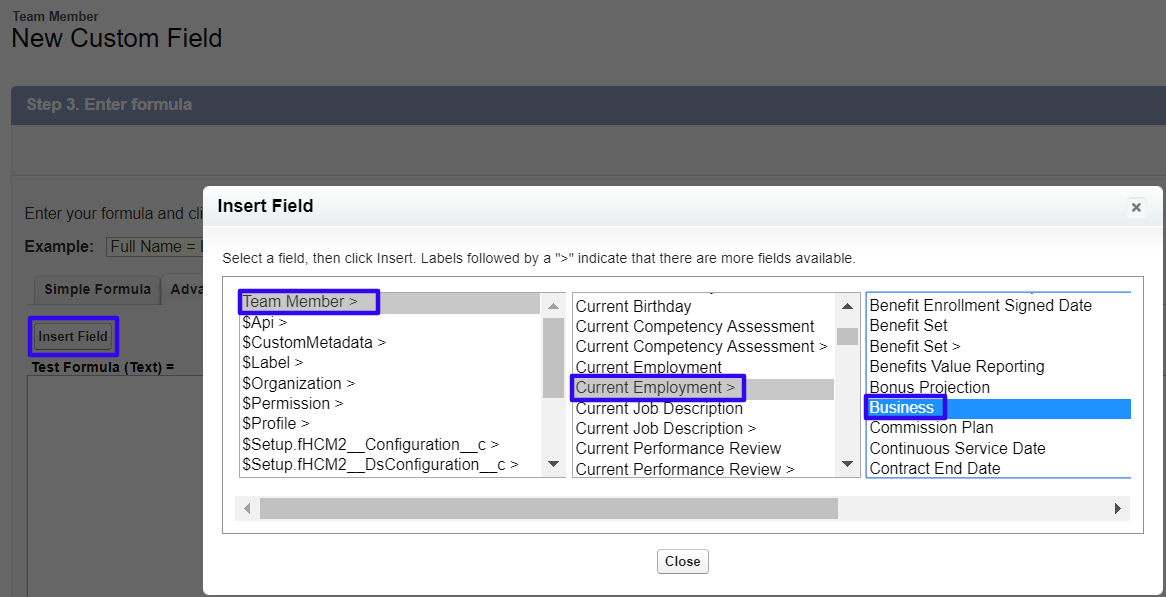Switch to the Simple Formula tab
The height and width of the screenshot is (597, 1166).
click(x=97, y=289)
